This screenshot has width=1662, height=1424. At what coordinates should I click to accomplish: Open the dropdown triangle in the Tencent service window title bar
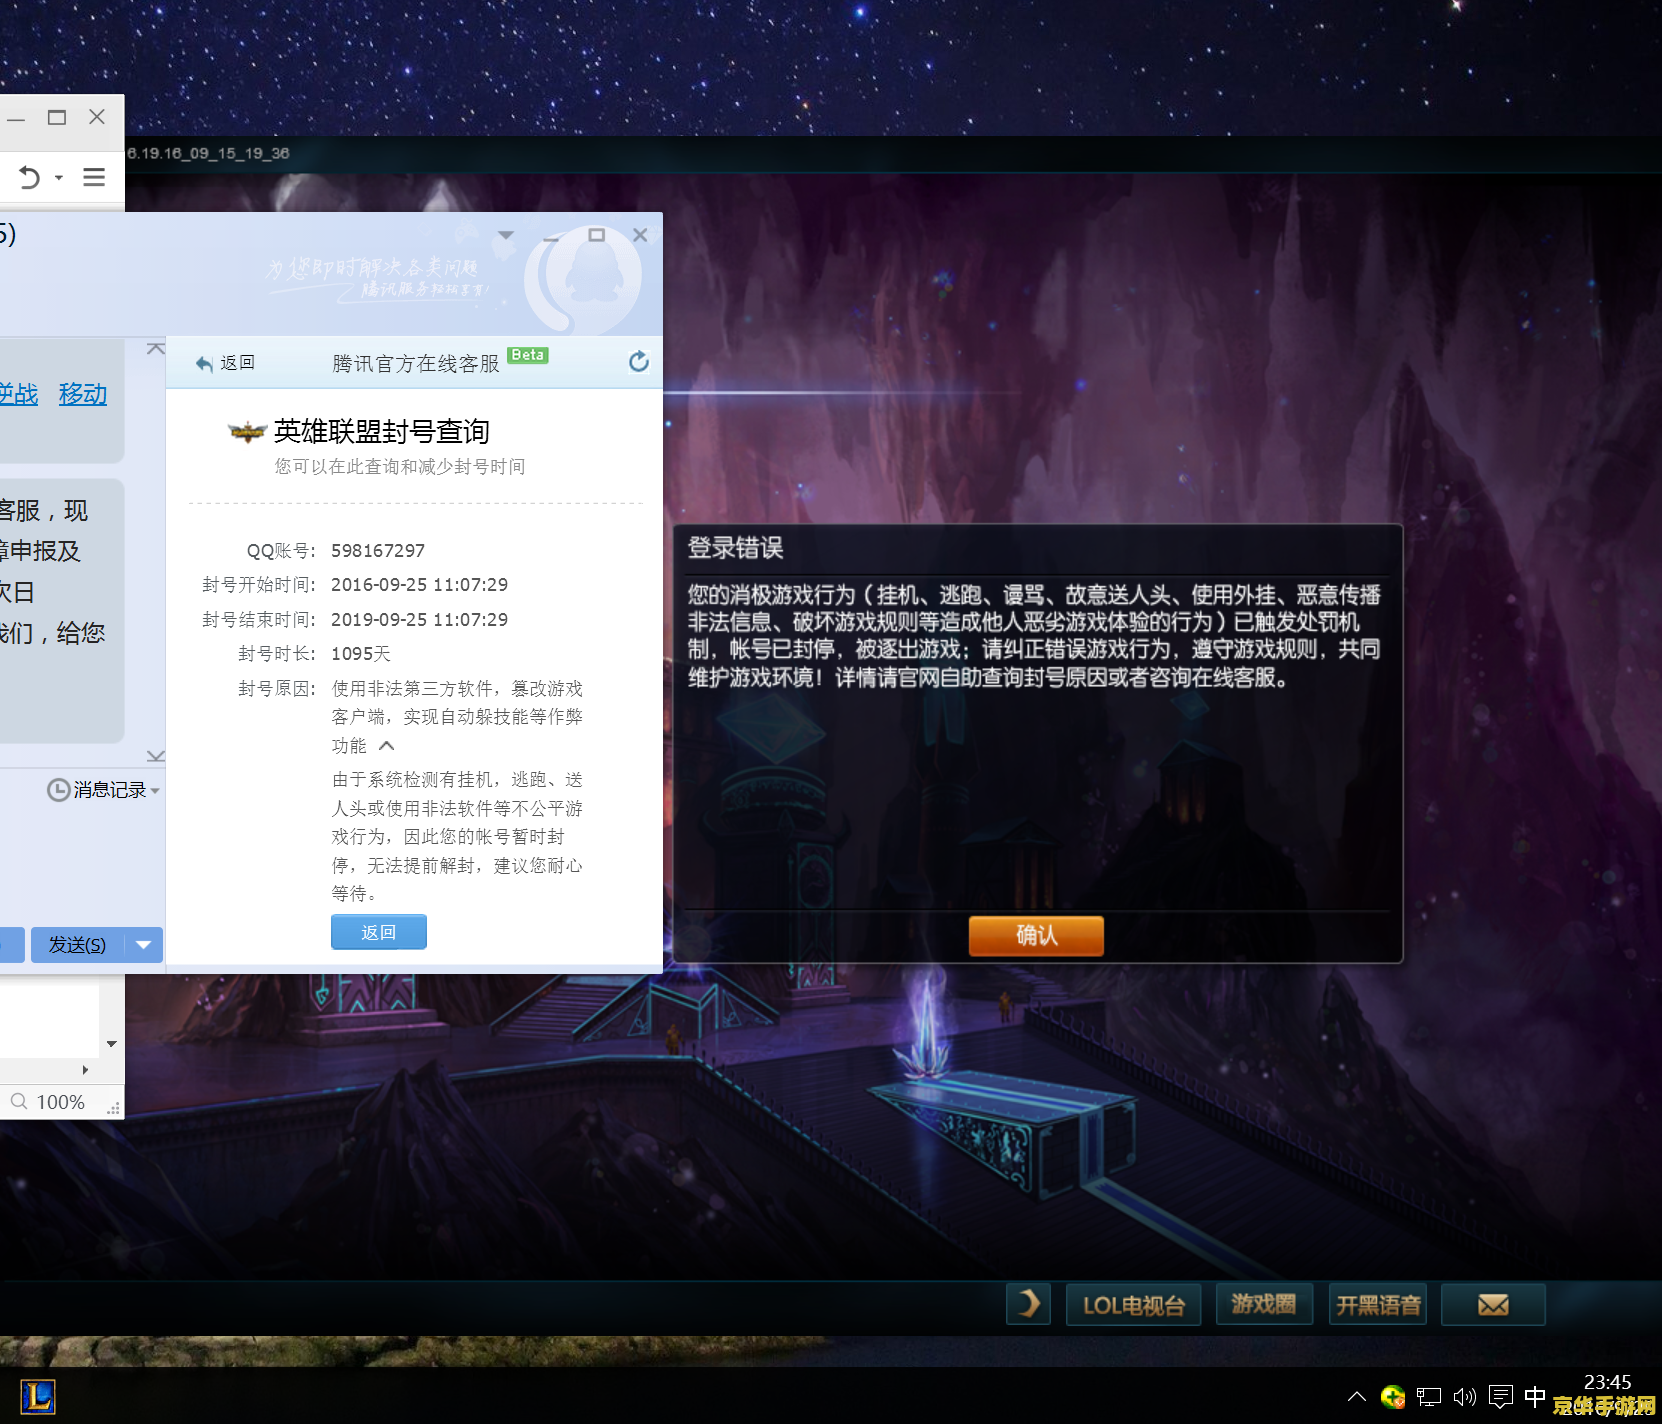coord(506,236)
